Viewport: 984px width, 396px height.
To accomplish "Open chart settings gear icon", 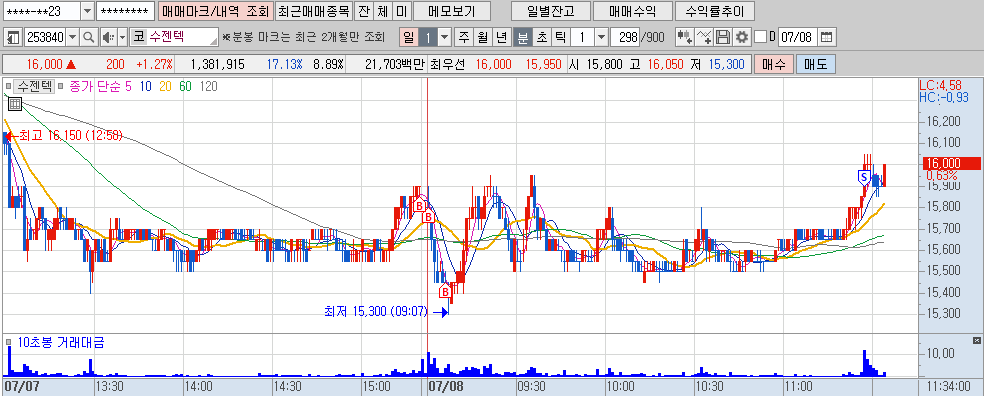I will (742, 38).
